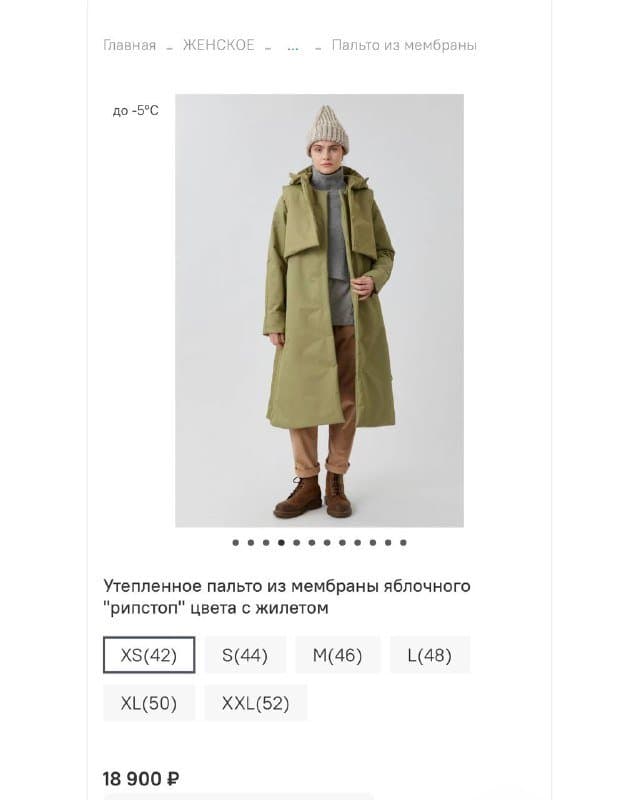Choose size S(44)

pos(245,655)
